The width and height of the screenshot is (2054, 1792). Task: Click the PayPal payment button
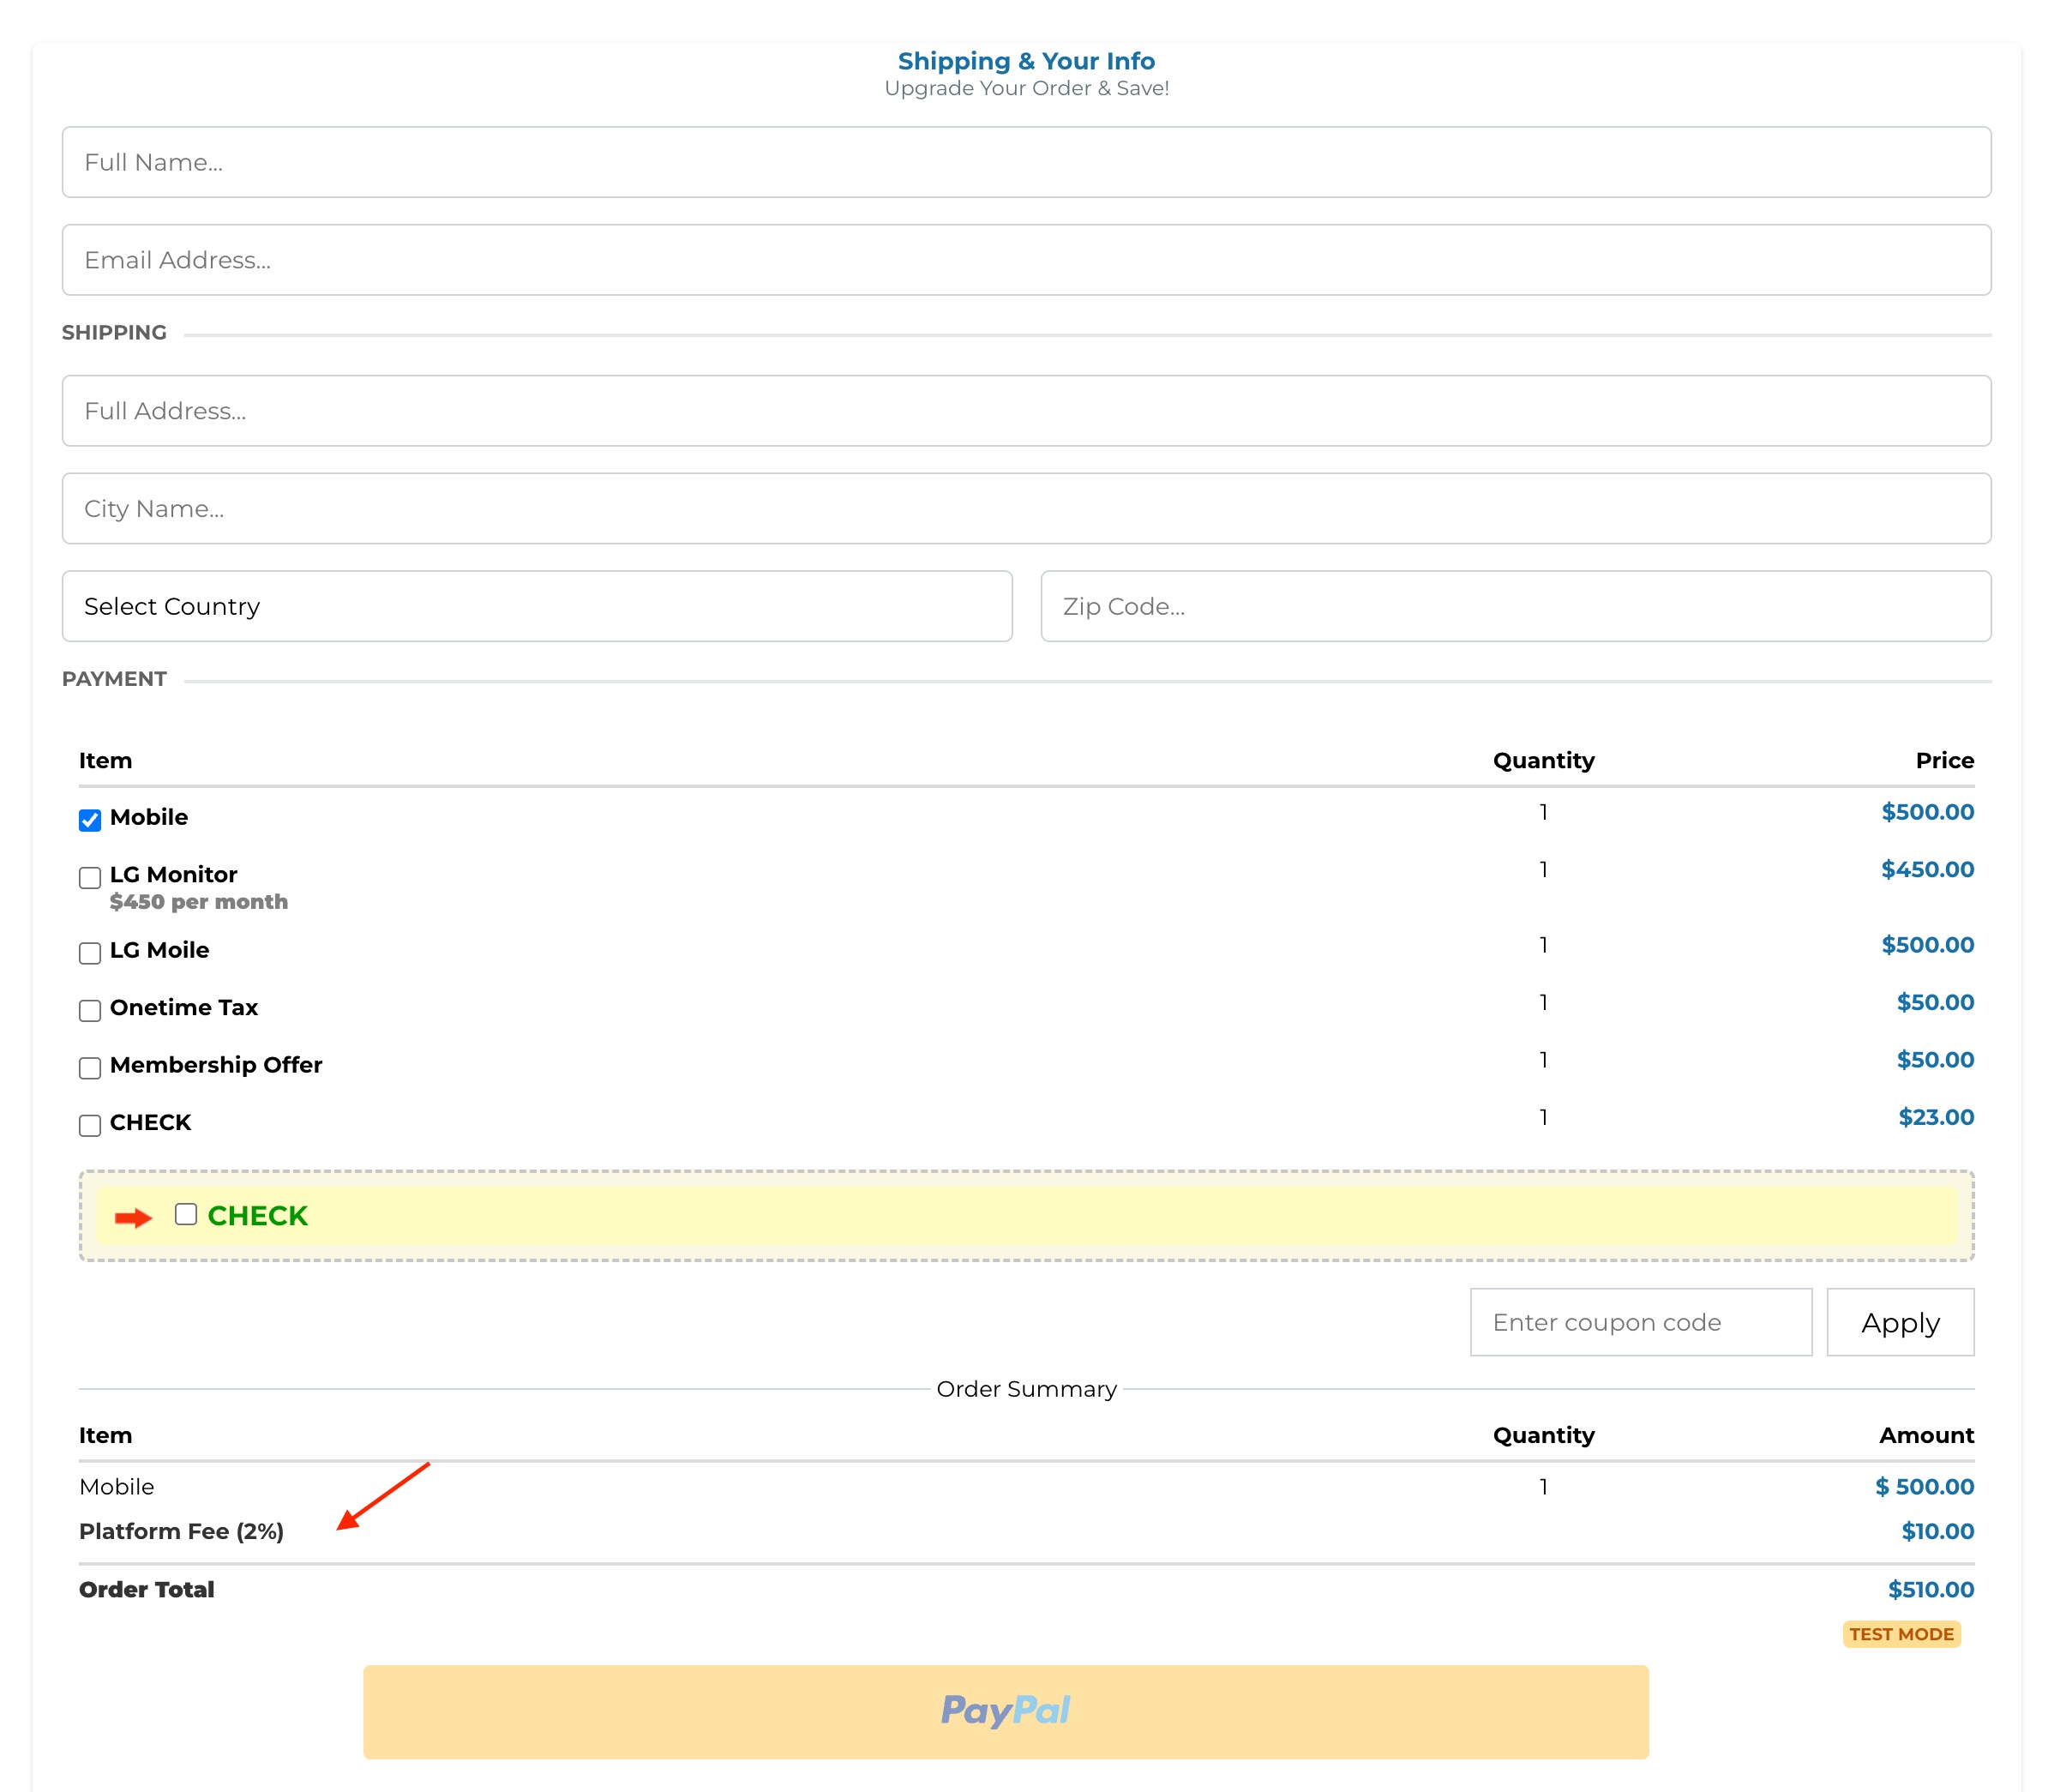coord(1005,1711)
